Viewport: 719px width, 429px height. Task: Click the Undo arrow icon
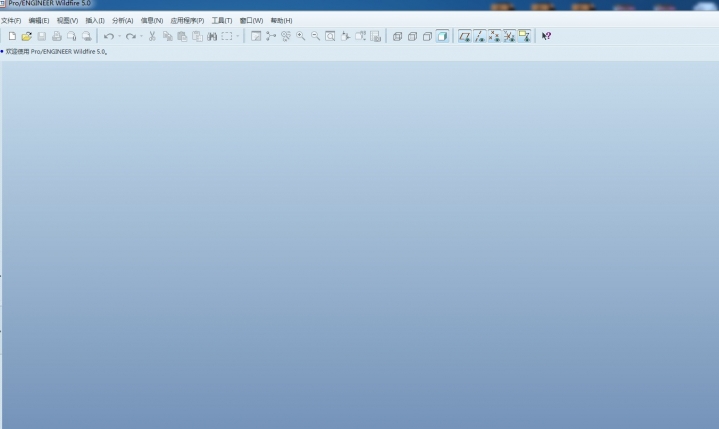tap(108, 36)
